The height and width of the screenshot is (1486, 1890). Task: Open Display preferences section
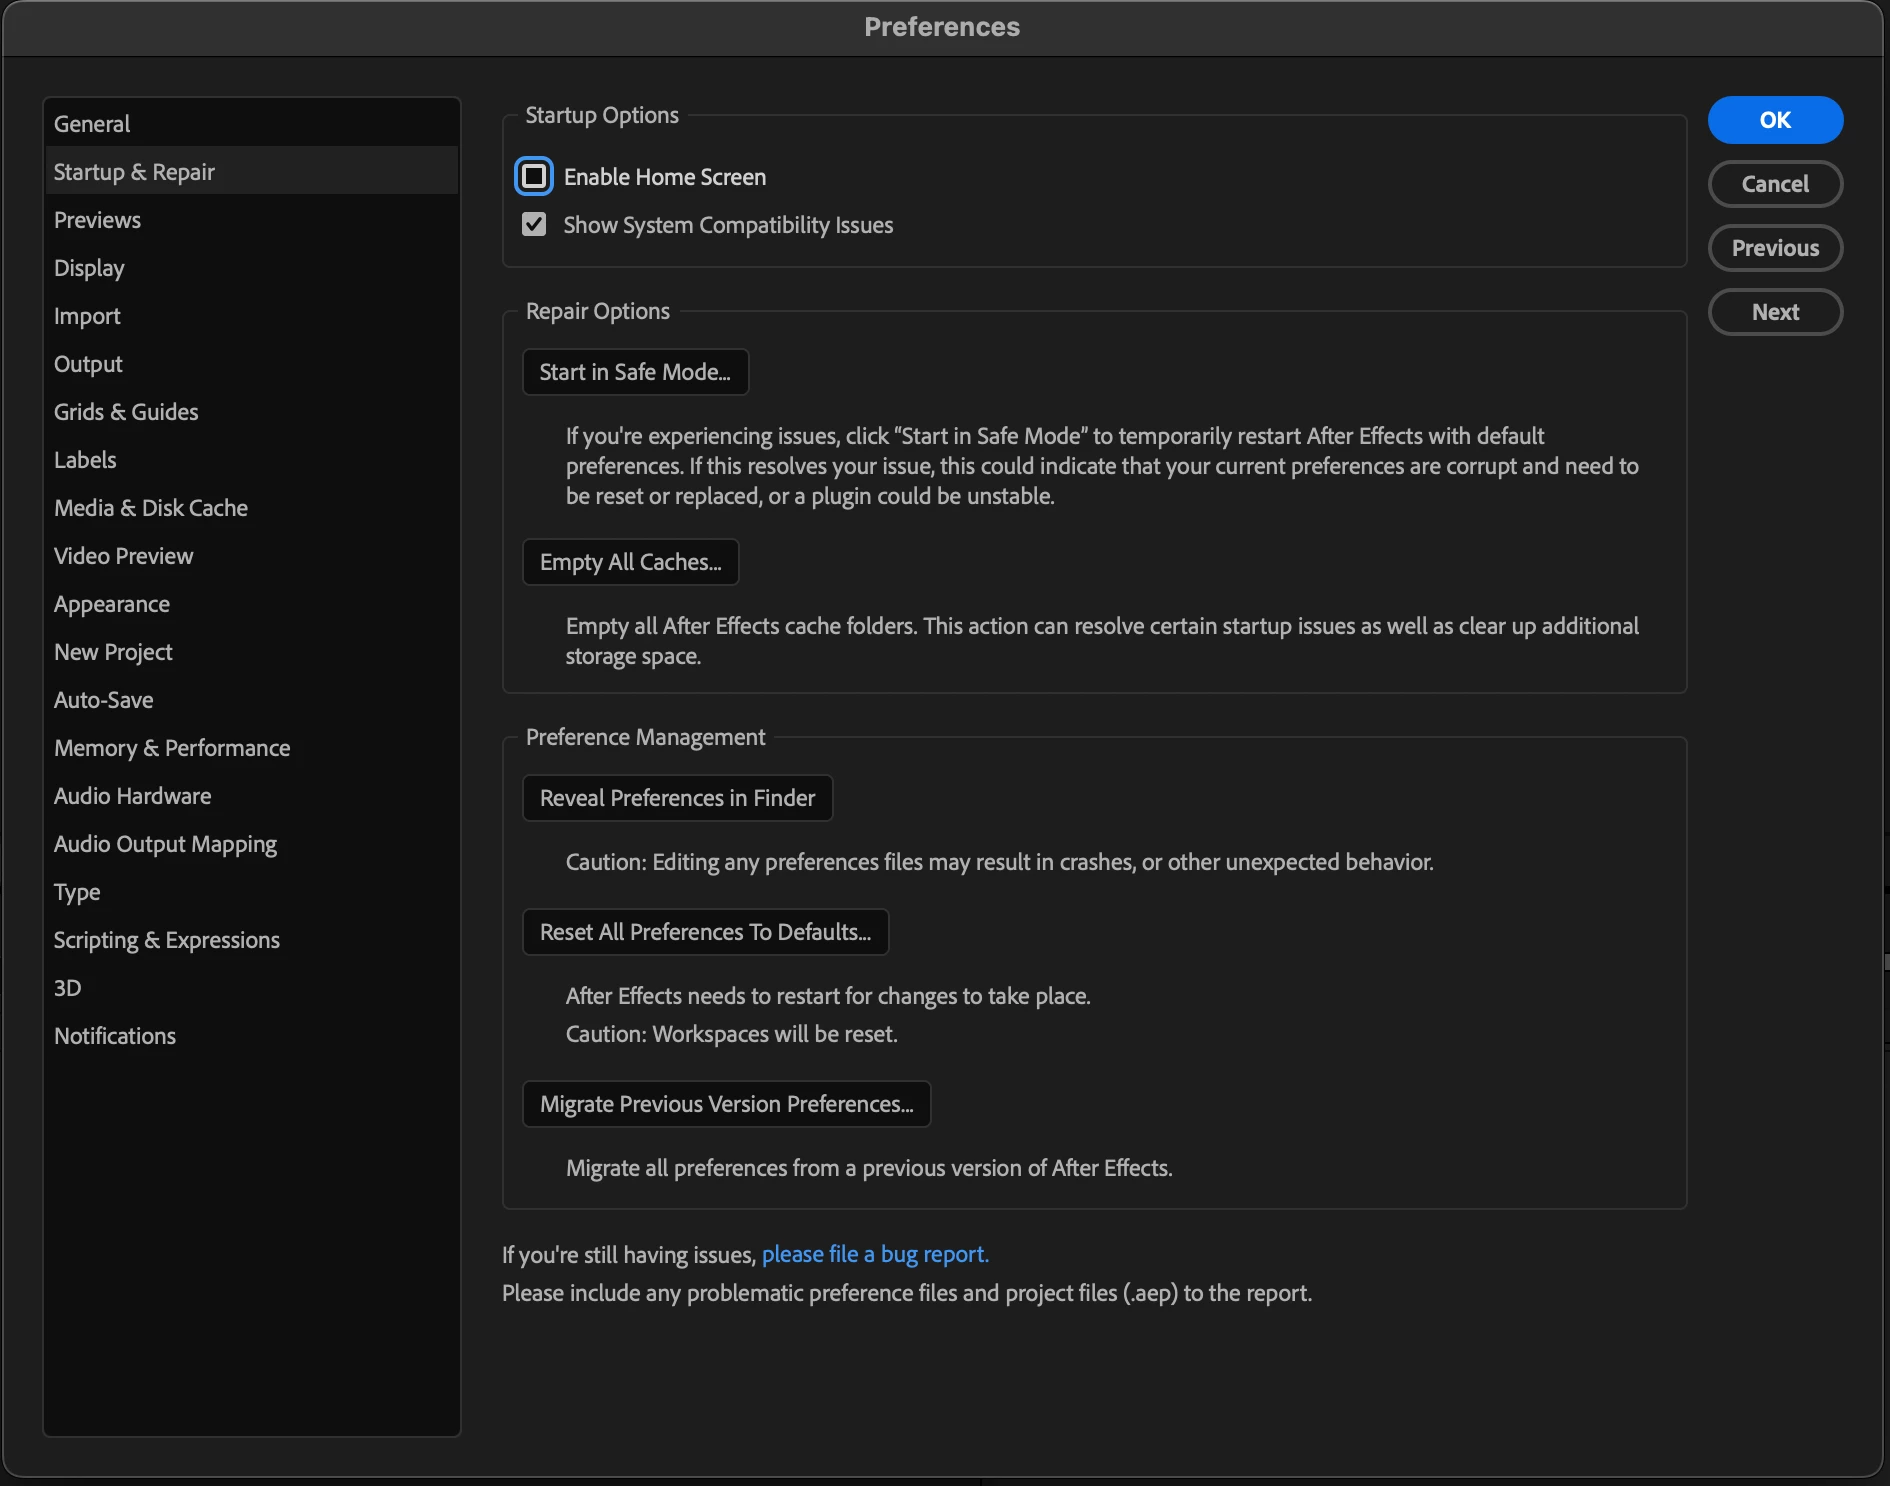click(x=251, y=268)
